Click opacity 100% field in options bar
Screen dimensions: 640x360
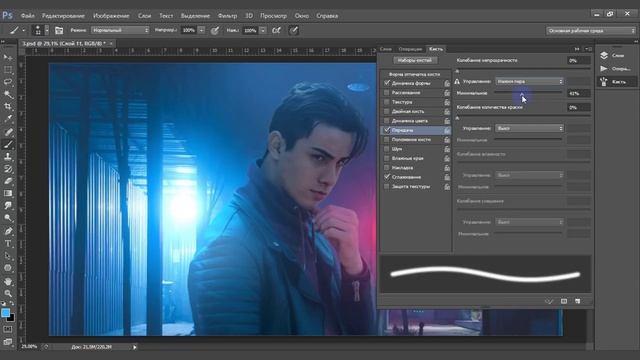[x=189, y=30]
